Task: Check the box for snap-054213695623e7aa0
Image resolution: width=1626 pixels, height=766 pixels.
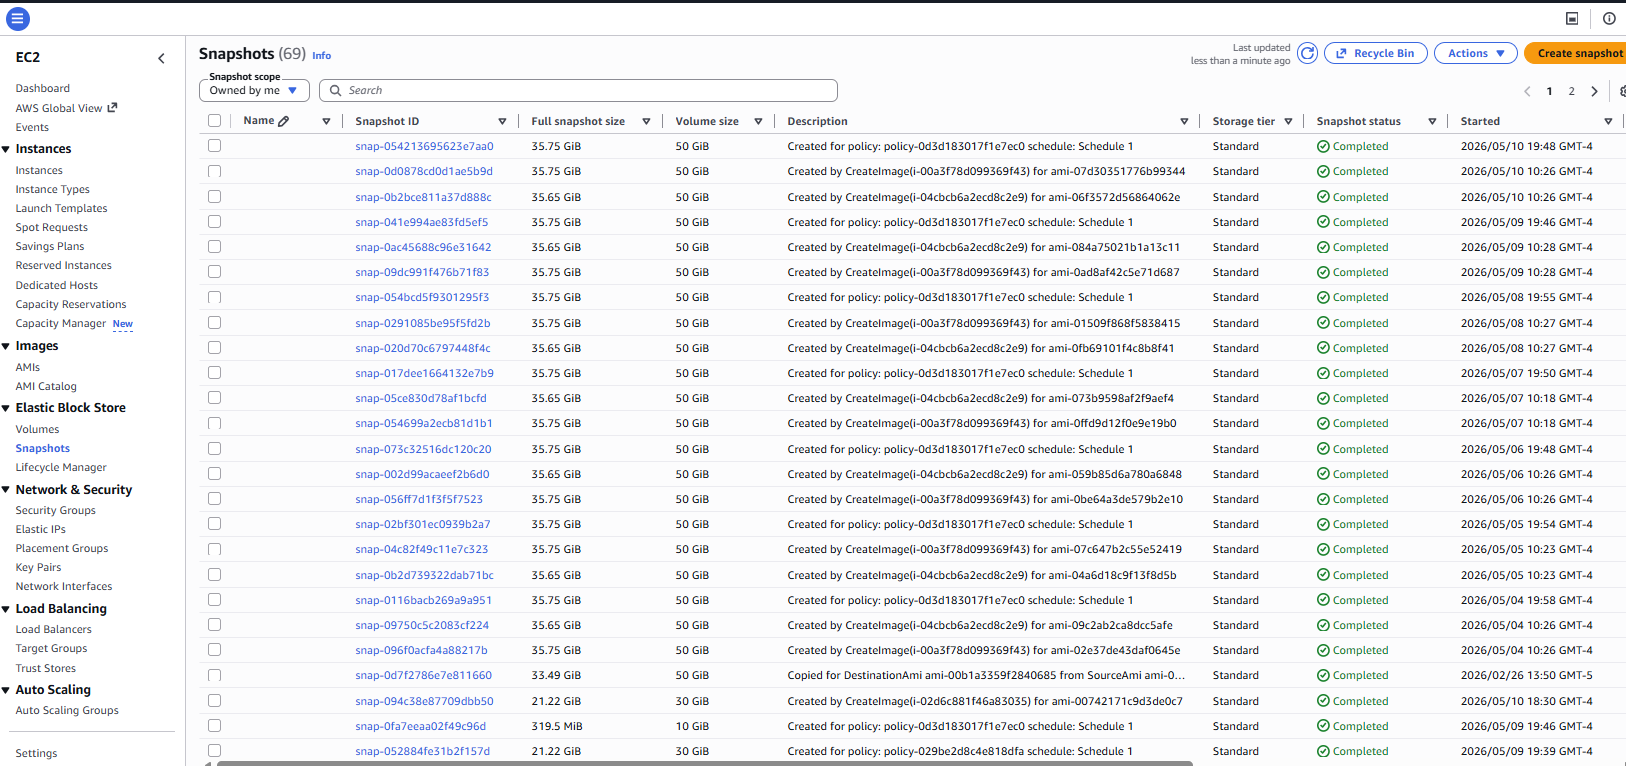Action: 214,146
